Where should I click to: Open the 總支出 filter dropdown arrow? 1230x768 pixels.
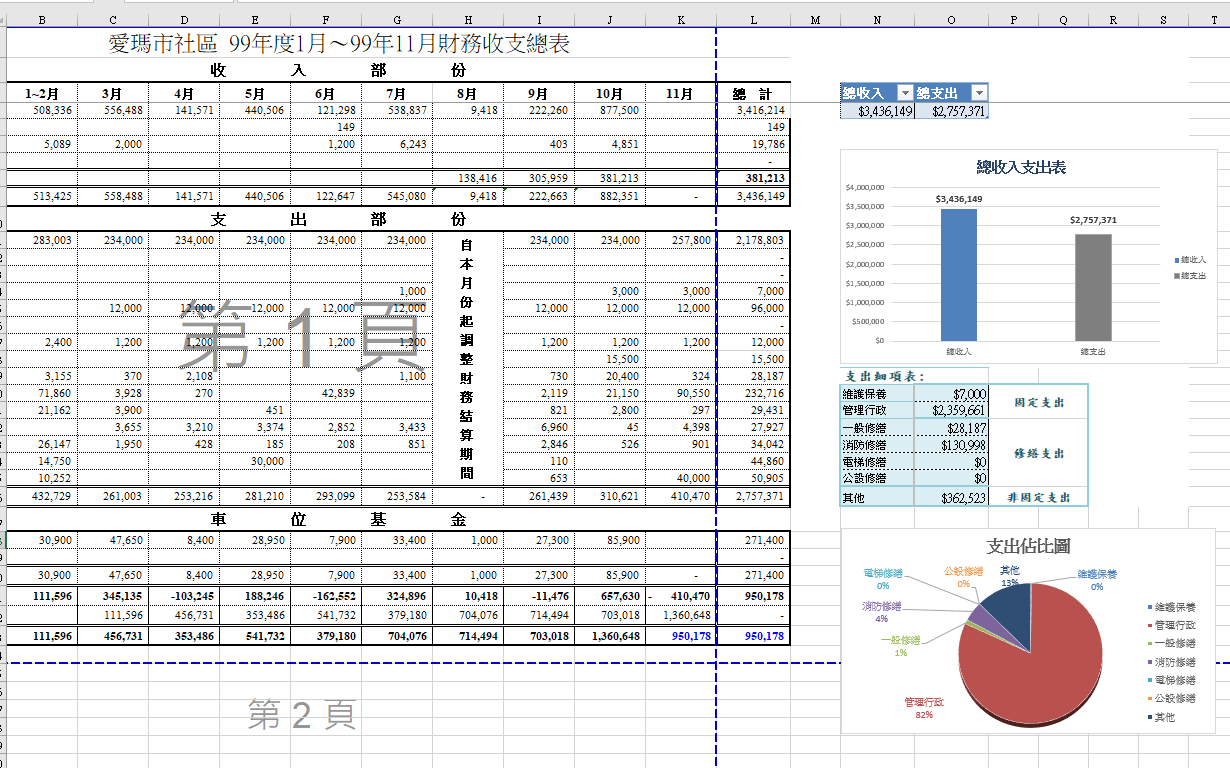(x=979, y=93)
